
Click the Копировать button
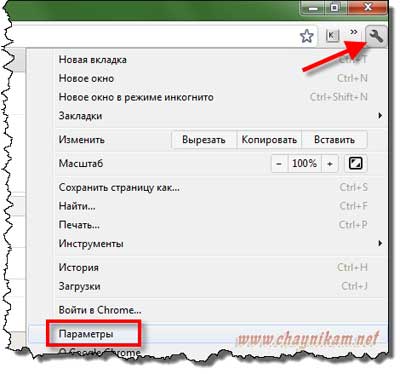269,139
